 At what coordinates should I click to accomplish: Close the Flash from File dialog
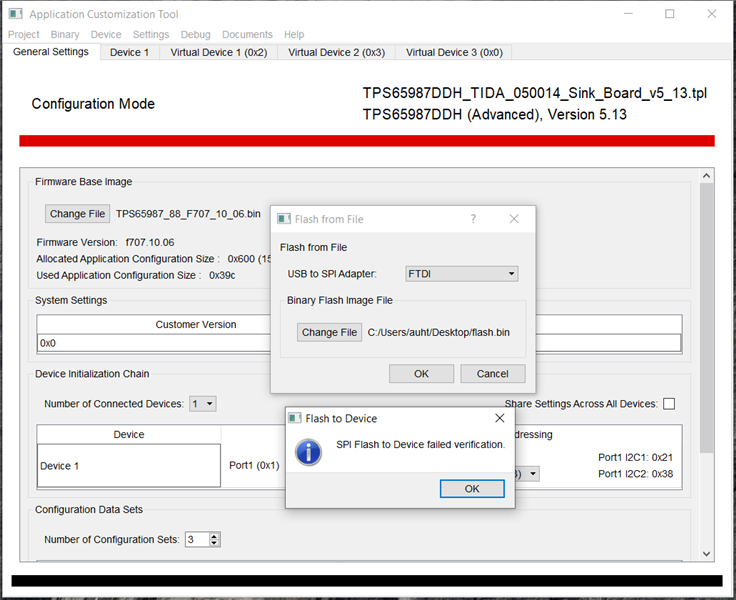click(x=514, y=219)
